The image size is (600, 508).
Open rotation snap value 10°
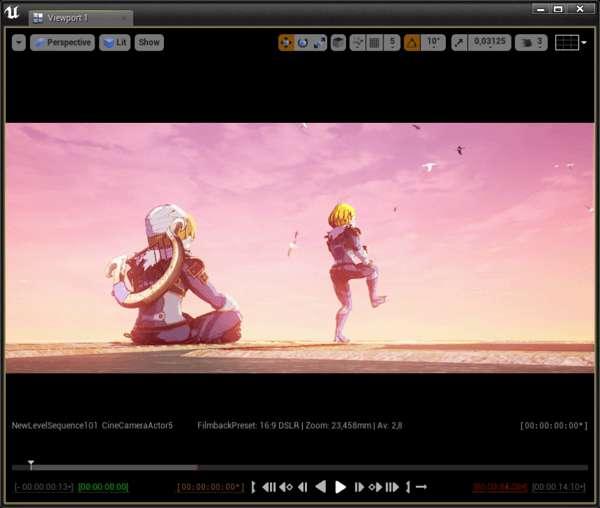[x=433, y=42]
